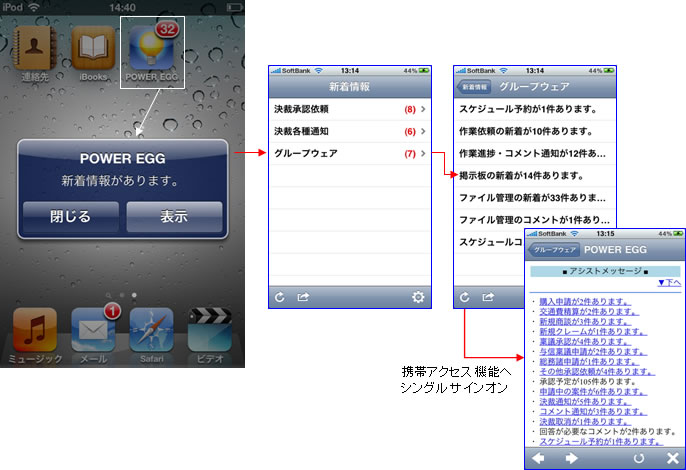Open 与信稟議申請が2件あります link
Viewport: 686px width, 470px height.
(x=593, y=351)
